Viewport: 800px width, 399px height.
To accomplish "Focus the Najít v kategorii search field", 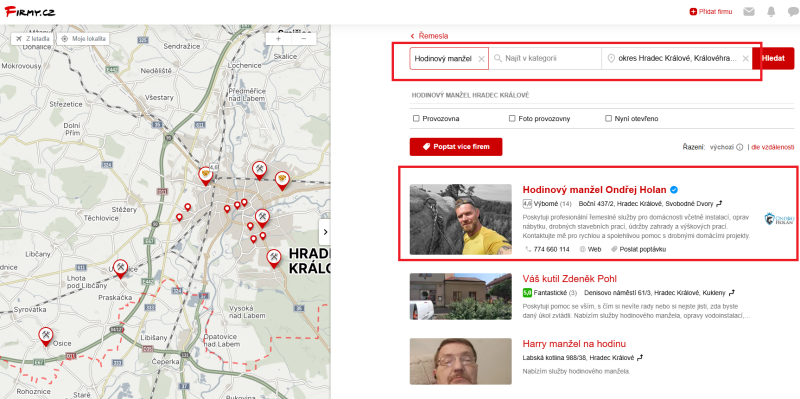I will click(x=545, y=59).
